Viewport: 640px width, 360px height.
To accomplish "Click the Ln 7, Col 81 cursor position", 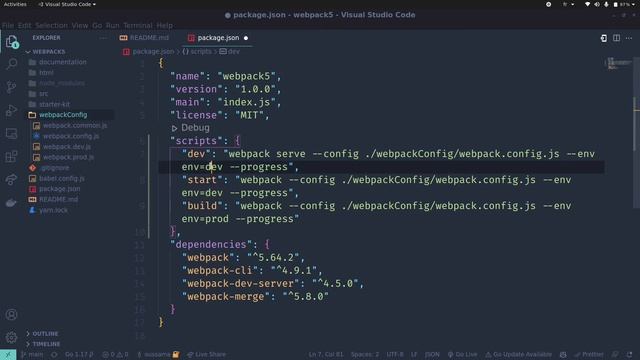I will click(326, 355).
